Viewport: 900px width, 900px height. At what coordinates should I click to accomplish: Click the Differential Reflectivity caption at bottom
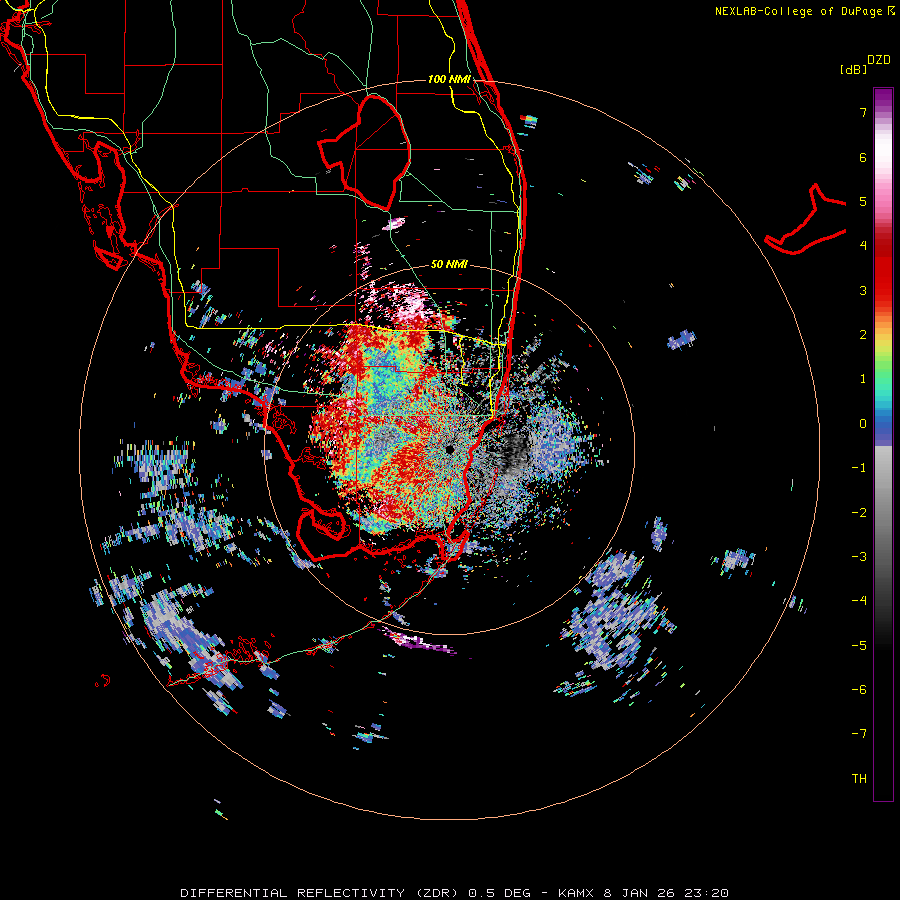pos(455,893)
